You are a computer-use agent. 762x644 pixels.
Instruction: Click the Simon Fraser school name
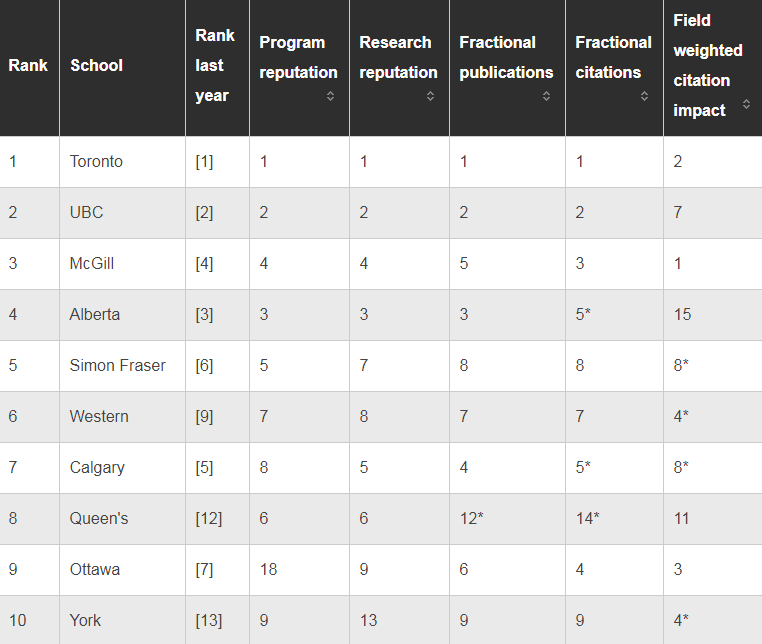point(115,365)
